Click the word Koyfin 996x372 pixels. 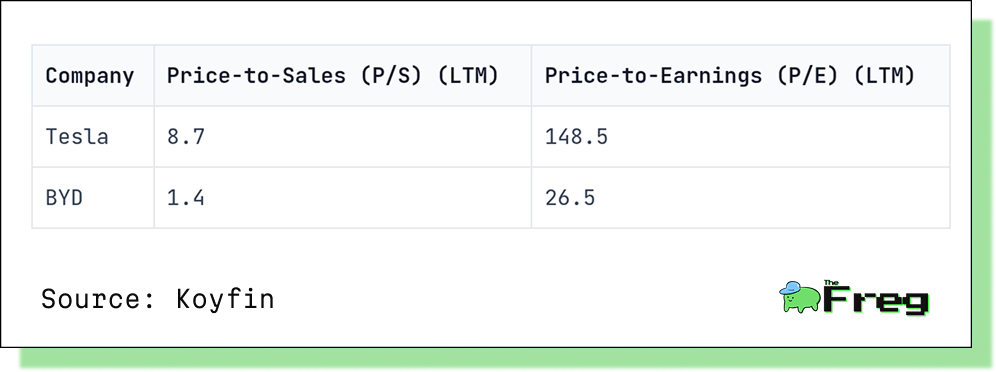(x=225, y=298)
